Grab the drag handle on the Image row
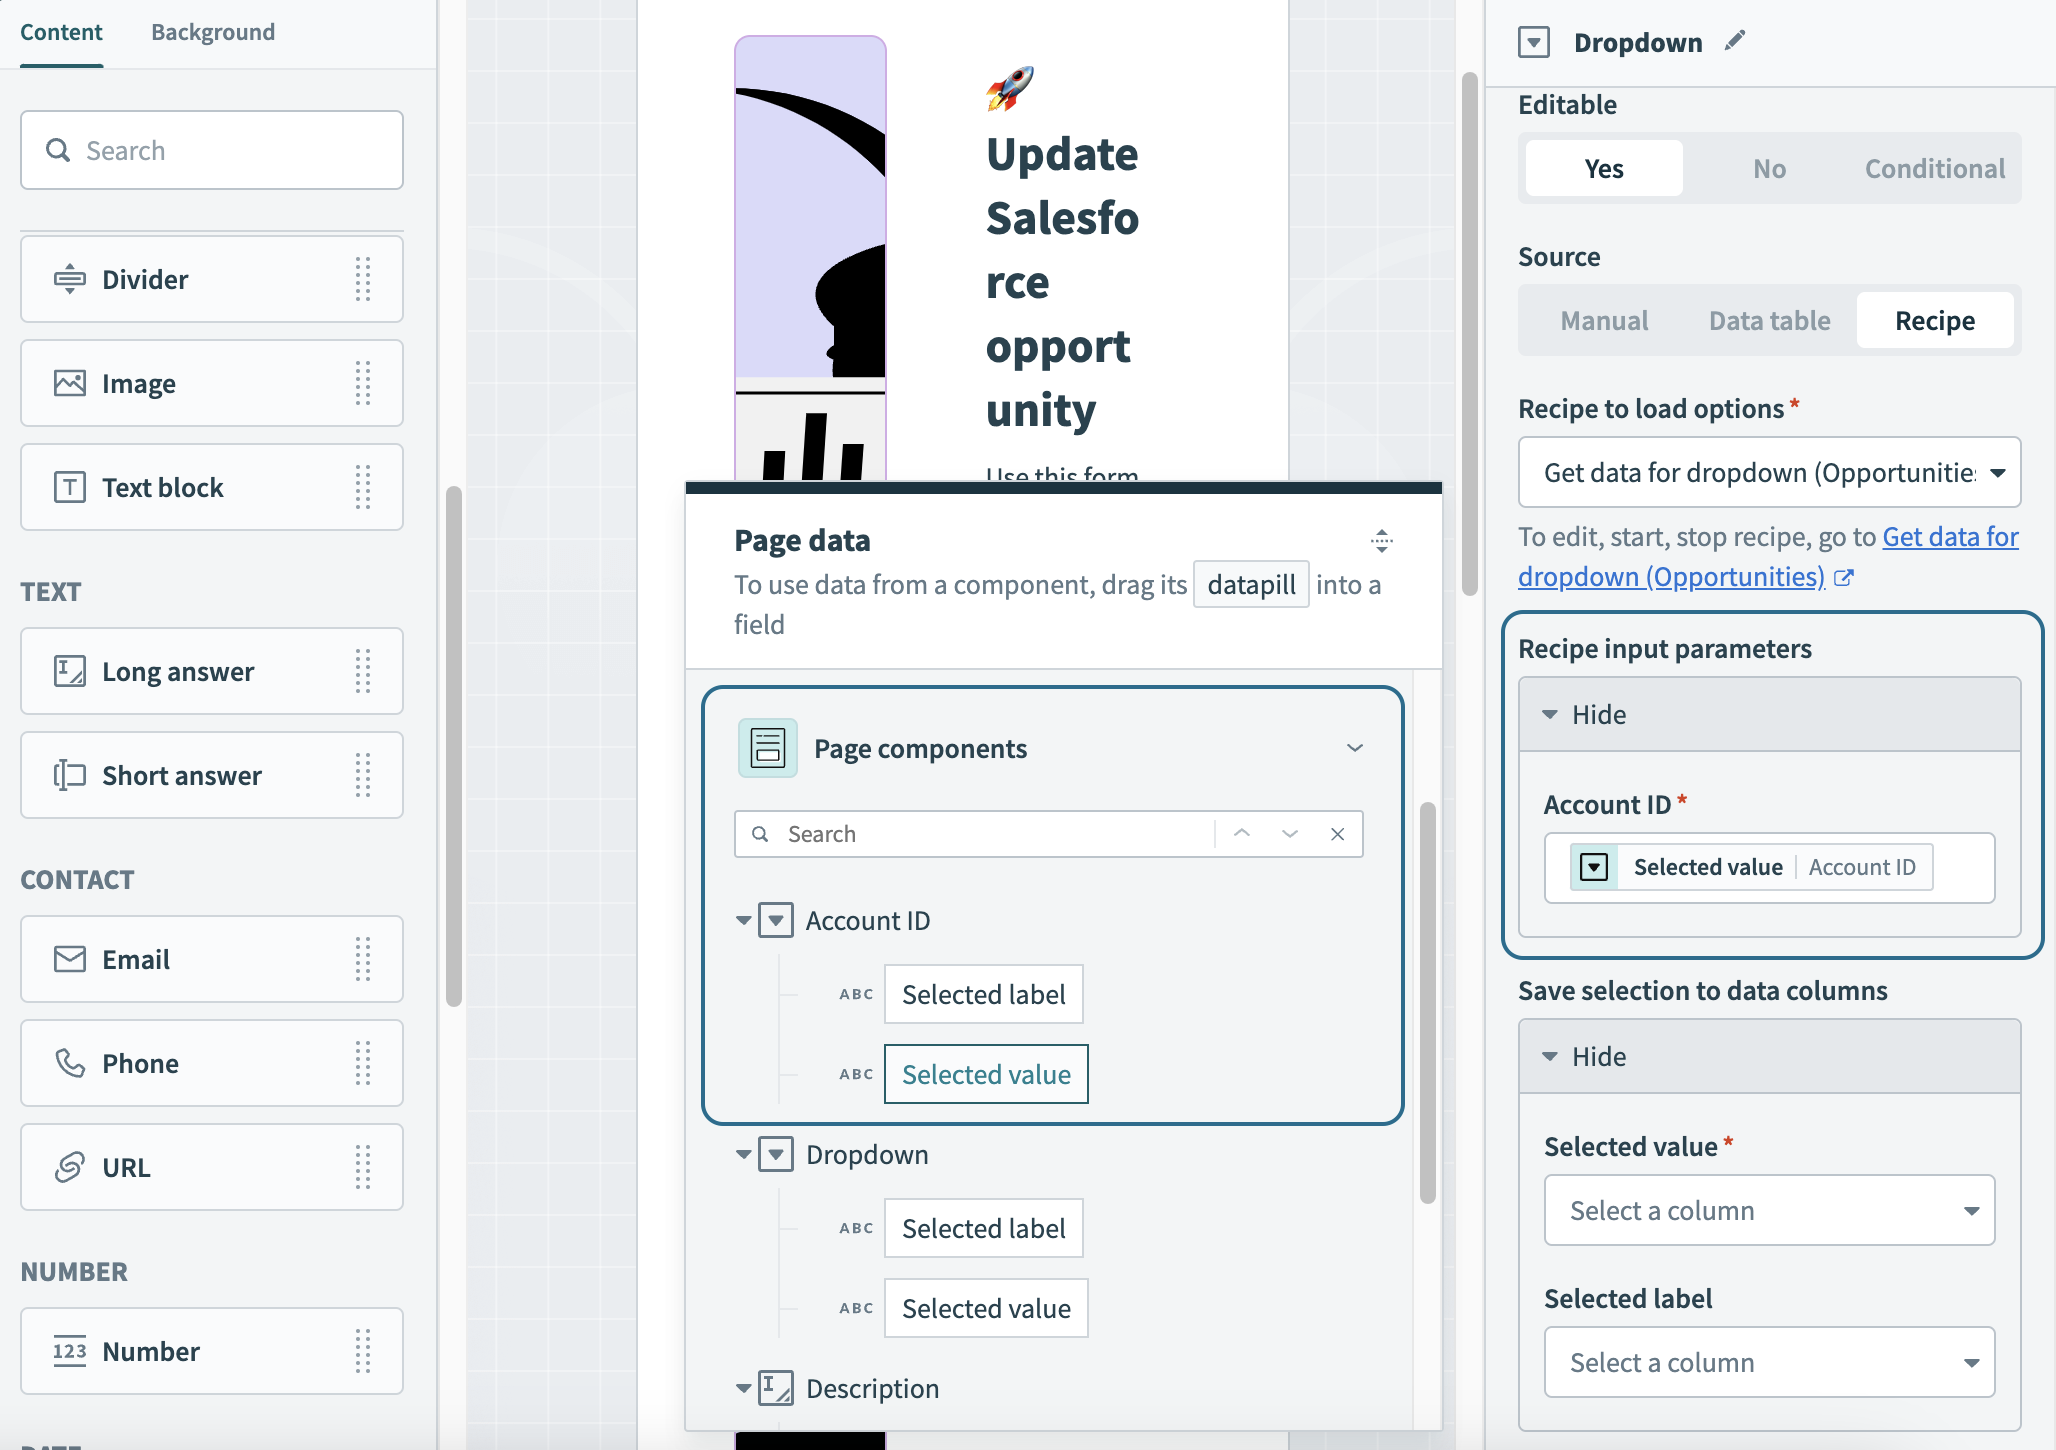The width and height of the screenshot is (2056, 1450). [x=363, y=383]
